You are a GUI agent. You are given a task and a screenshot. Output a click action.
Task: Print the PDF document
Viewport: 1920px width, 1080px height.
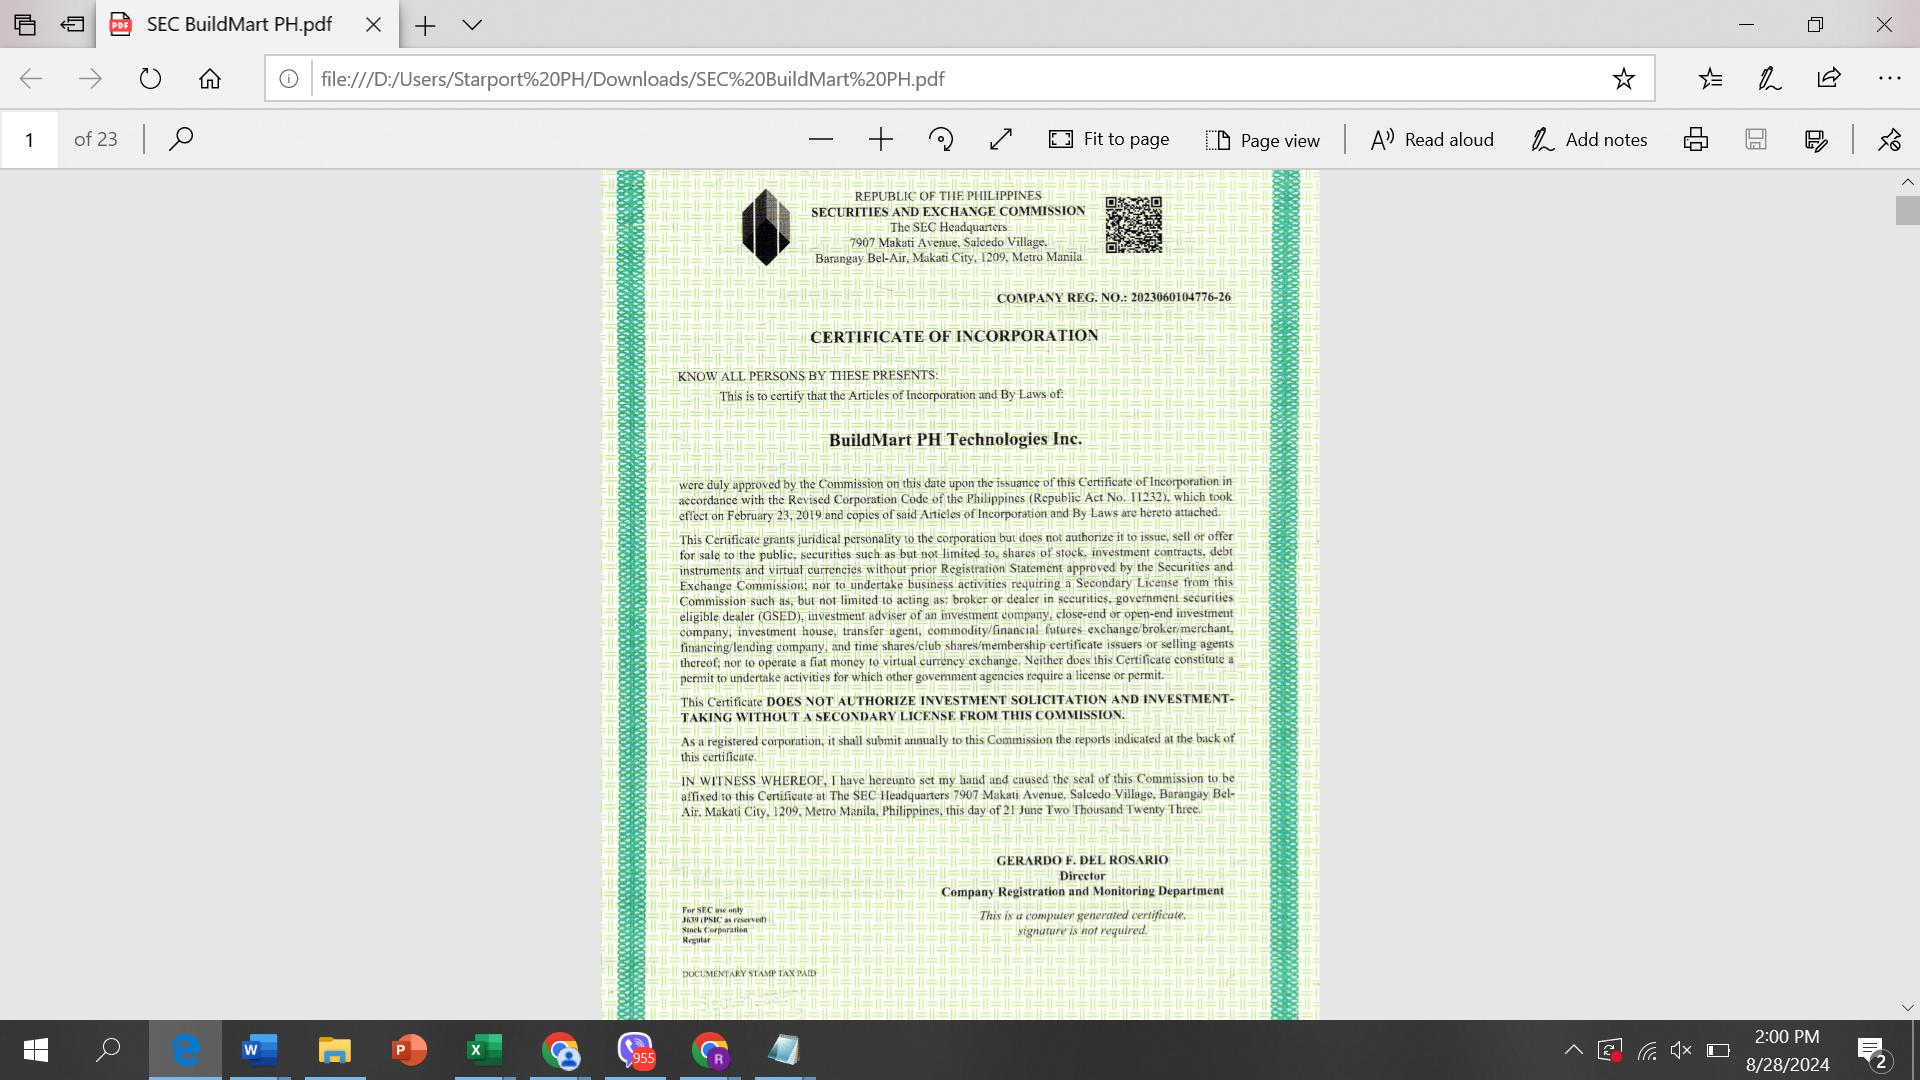click(x=1695, y=139)
